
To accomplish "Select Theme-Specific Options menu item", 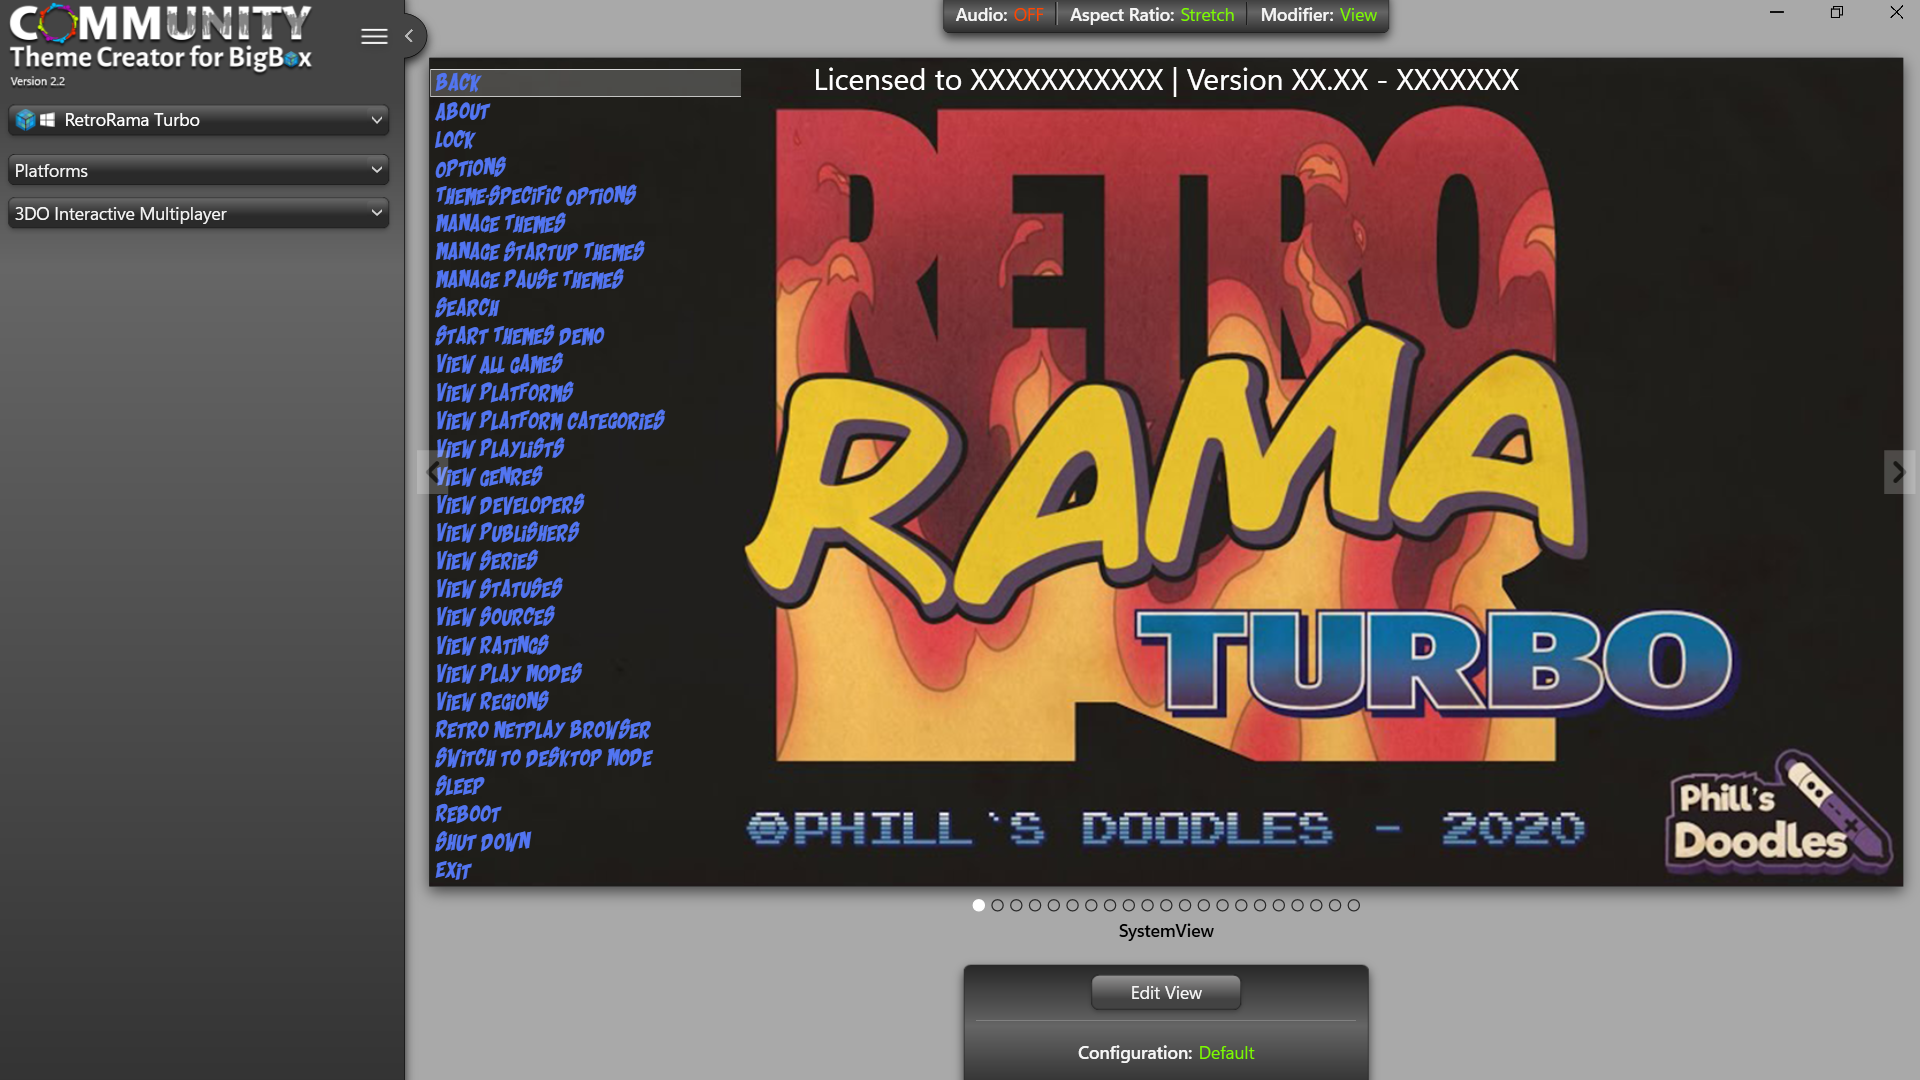I will tap(536, 195).
